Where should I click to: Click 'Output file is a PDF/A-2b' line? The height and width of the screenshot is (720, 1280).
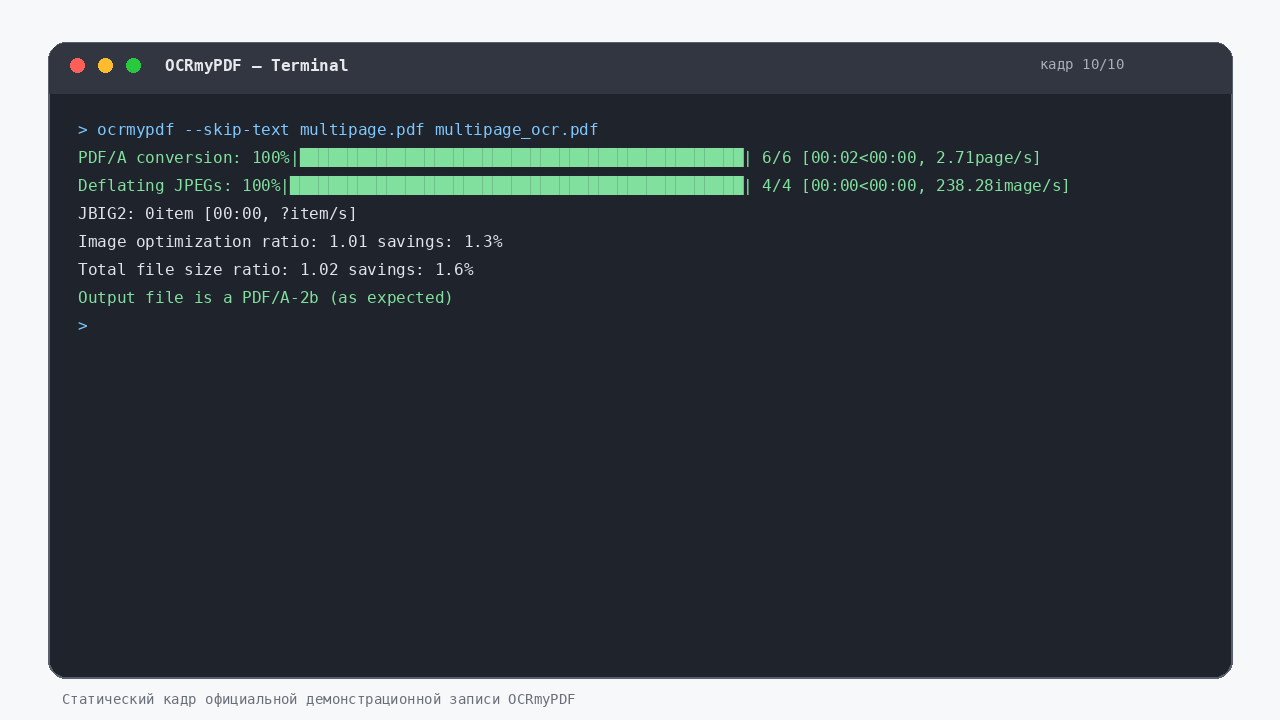coord(266,298)
